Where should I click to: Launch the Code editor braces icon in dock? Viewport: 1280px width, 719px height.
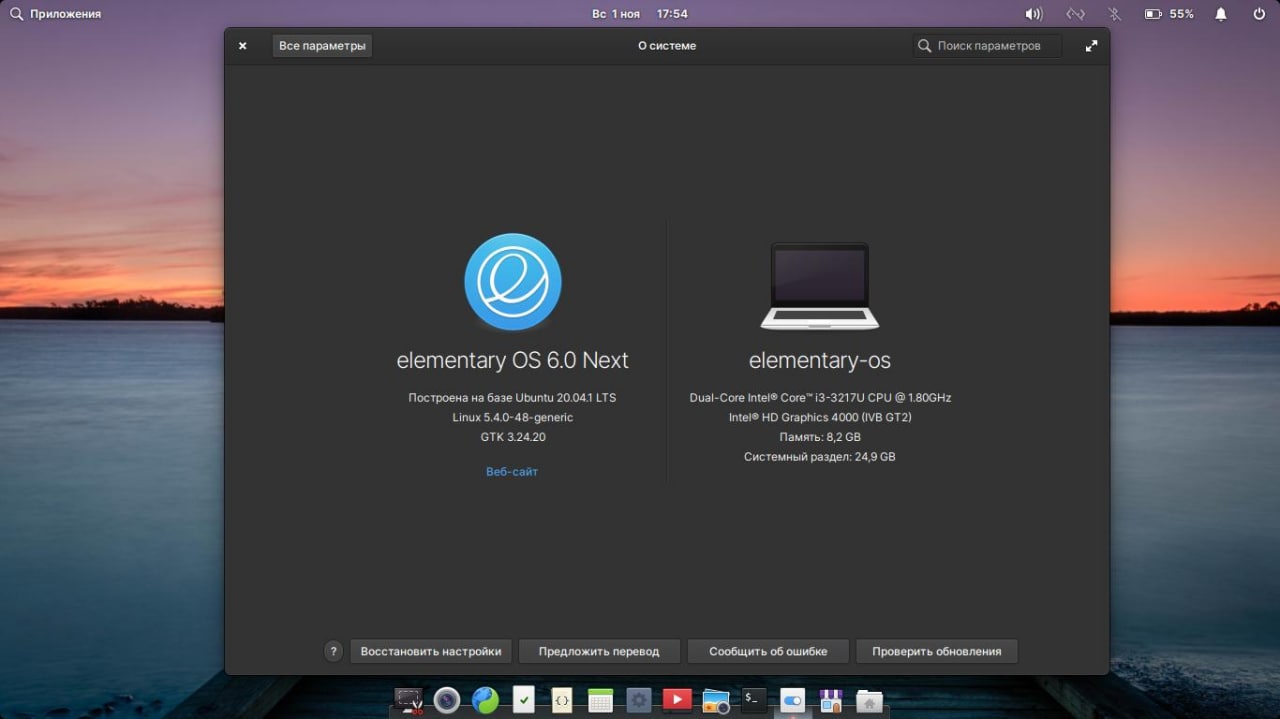click(x=562, y=700)
